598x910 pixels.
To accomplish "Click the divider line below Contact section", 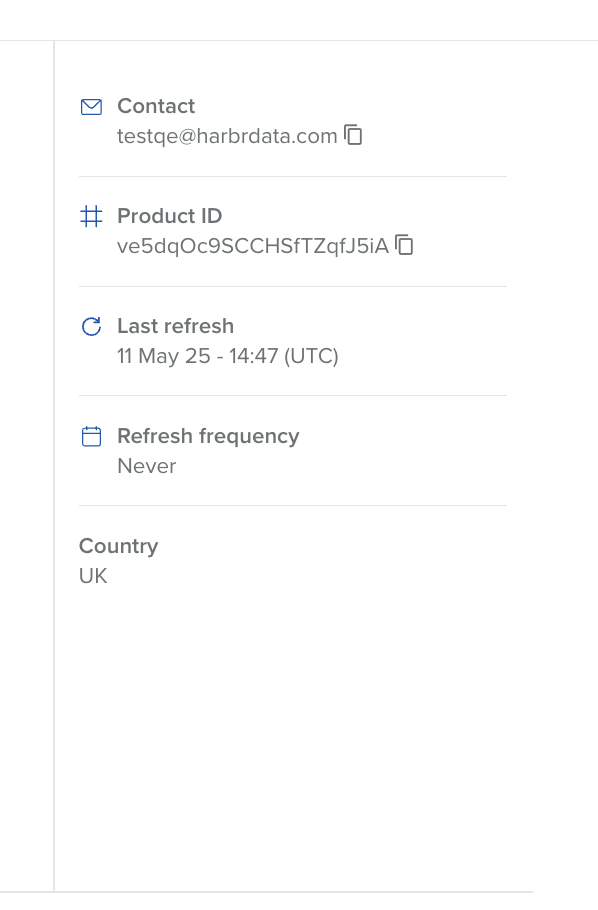I will tap(293, 176).
